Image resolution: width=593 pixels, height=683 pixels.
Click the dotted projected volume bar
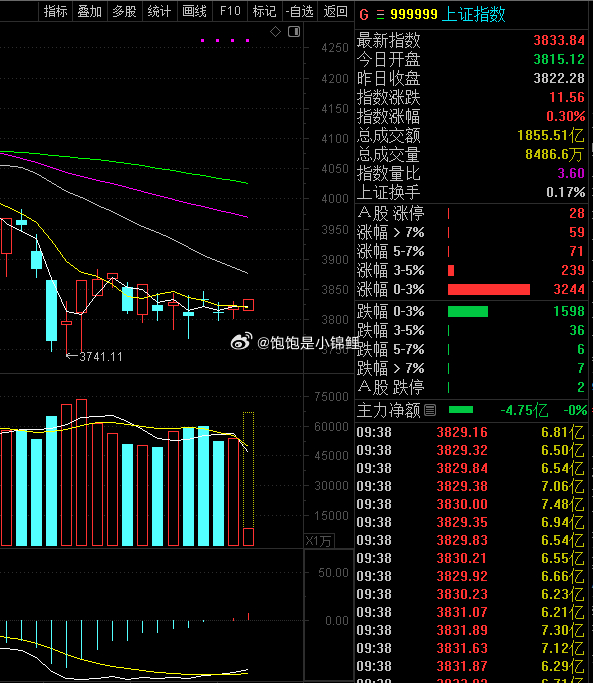click(x=248, y=470)
